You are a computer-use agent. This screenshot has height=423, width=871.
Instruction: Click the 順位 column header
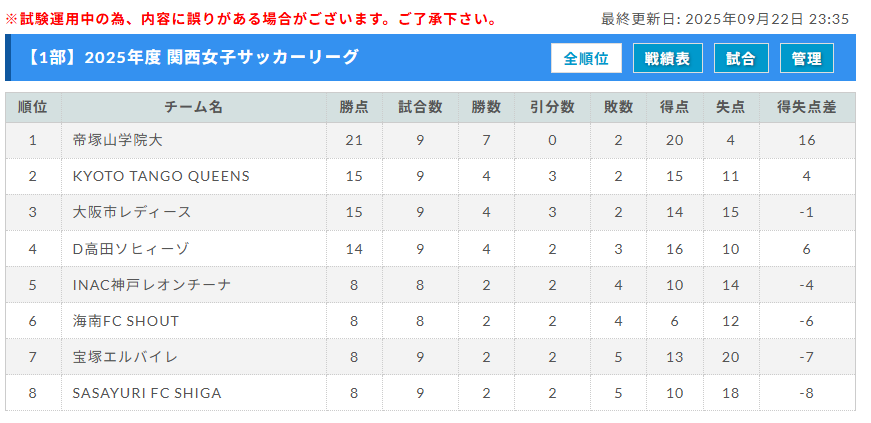[x=32, y=107]
